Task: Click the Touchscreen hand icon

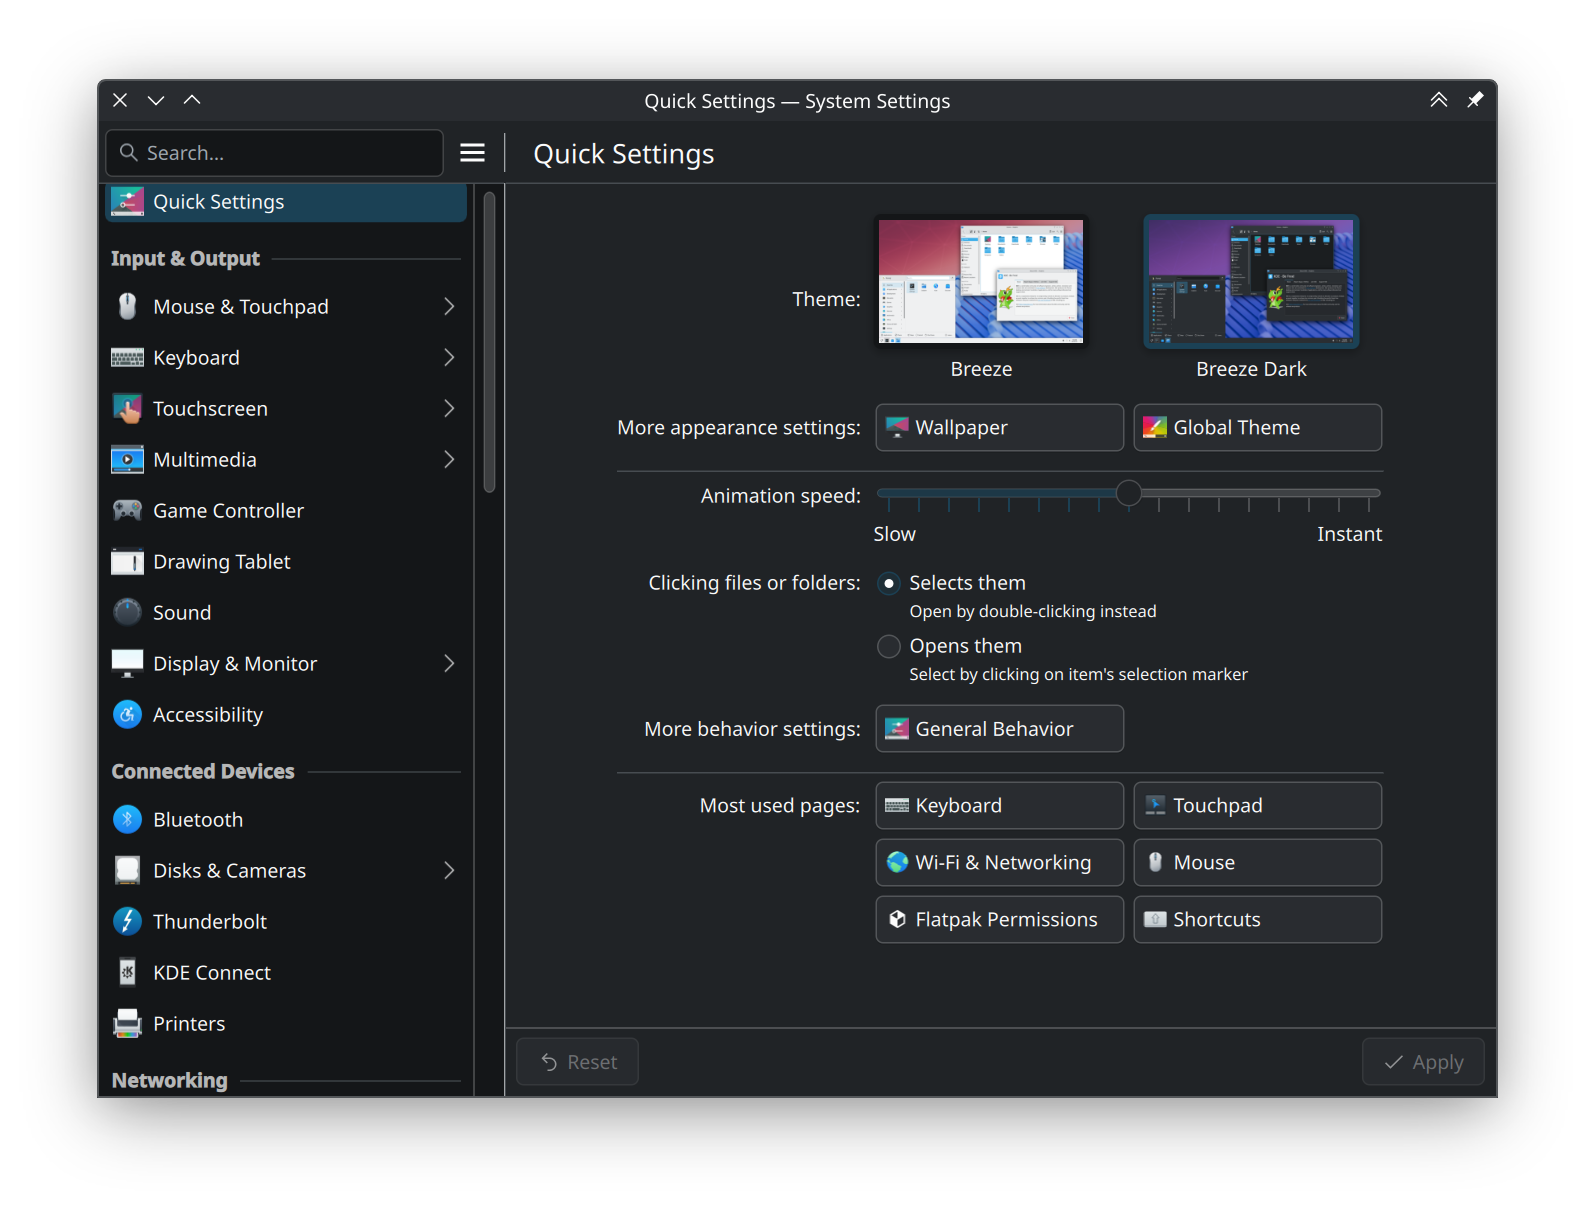Action: click(127, 408)
